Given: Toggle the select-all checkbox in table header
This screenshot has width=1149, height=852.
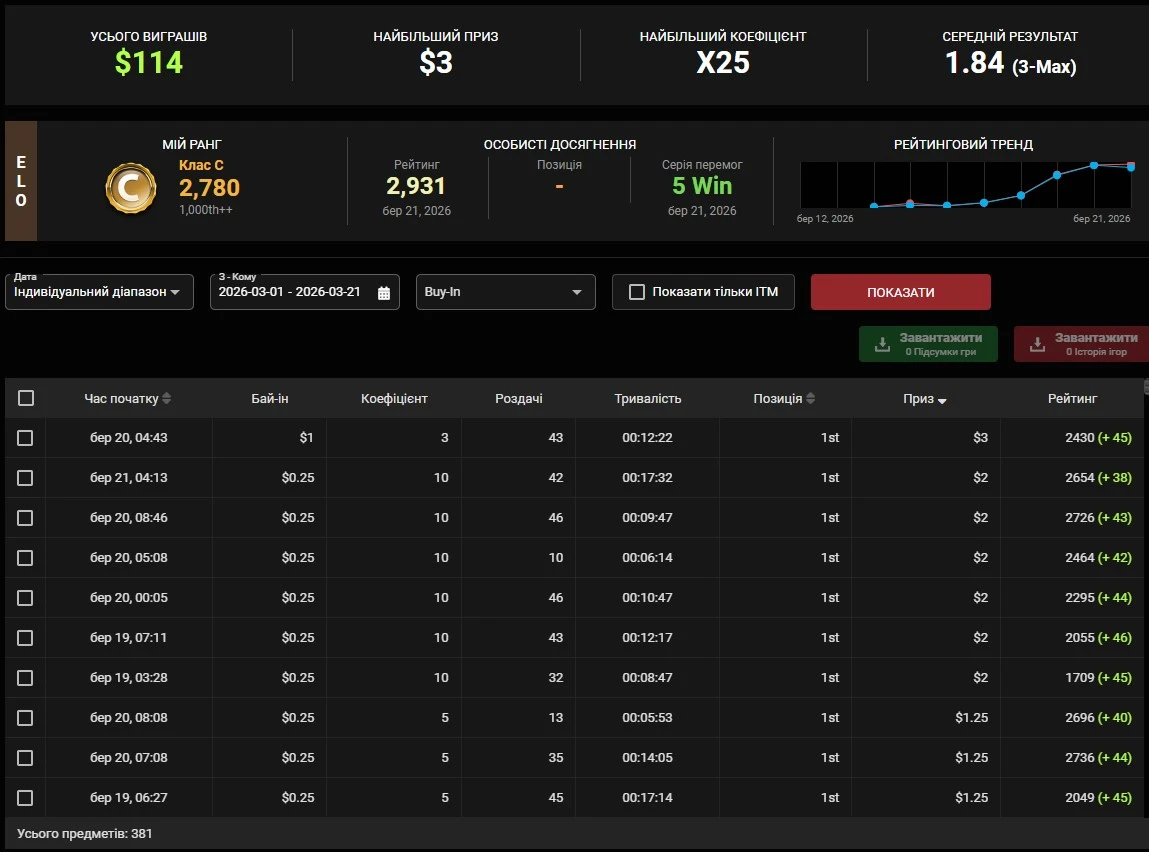Looking at the screenshot, I should 26,398.
